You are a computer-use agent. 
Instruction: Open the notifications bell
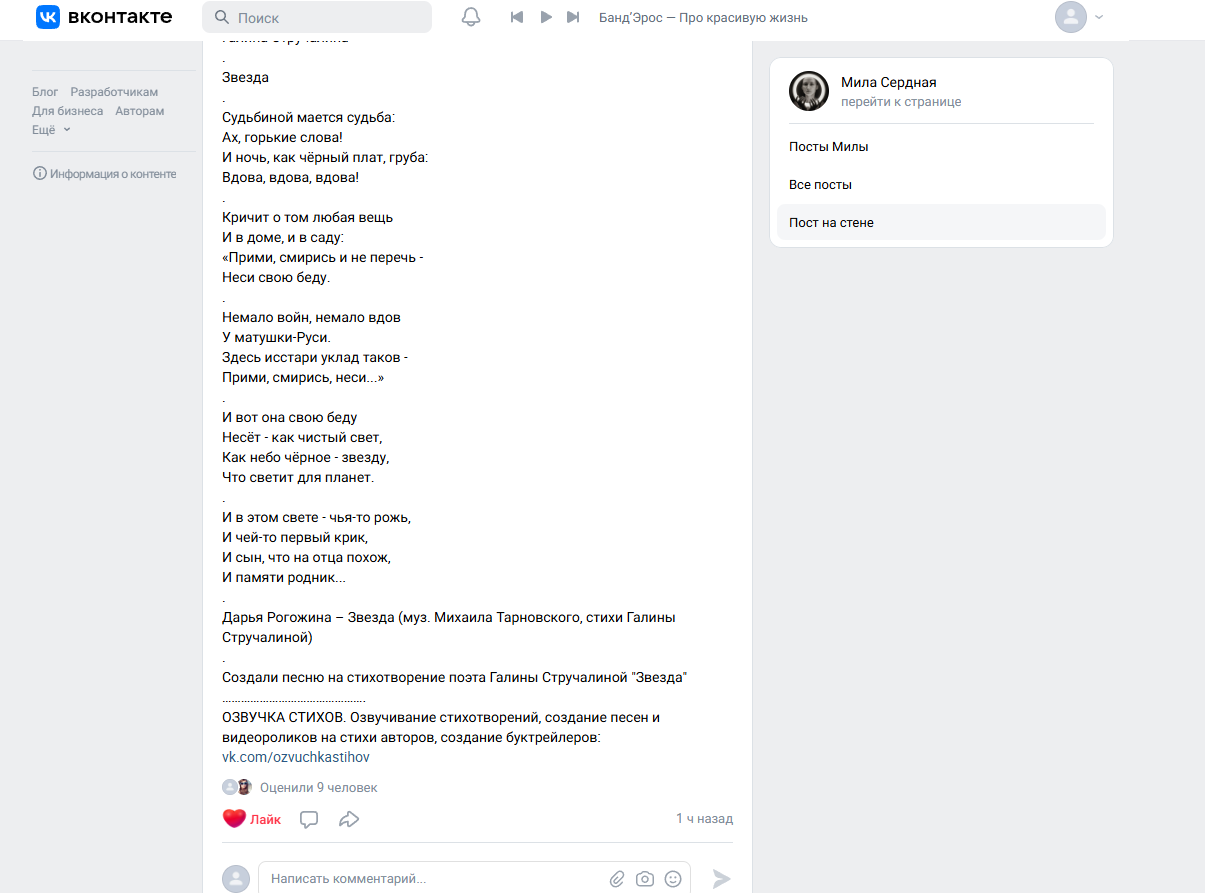click(471, 17)
